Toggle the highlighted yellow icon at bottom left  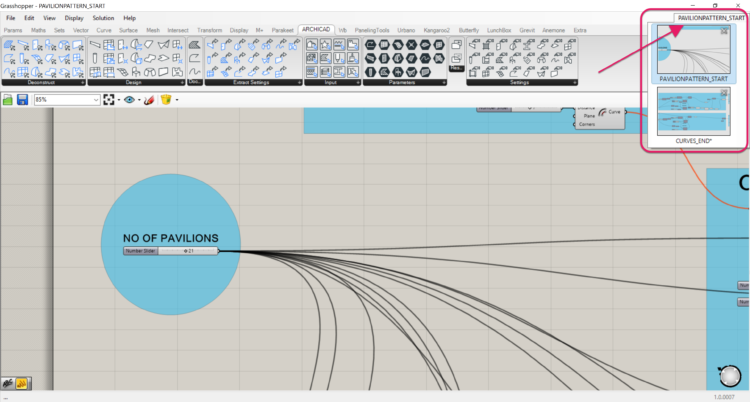point(20,382)
